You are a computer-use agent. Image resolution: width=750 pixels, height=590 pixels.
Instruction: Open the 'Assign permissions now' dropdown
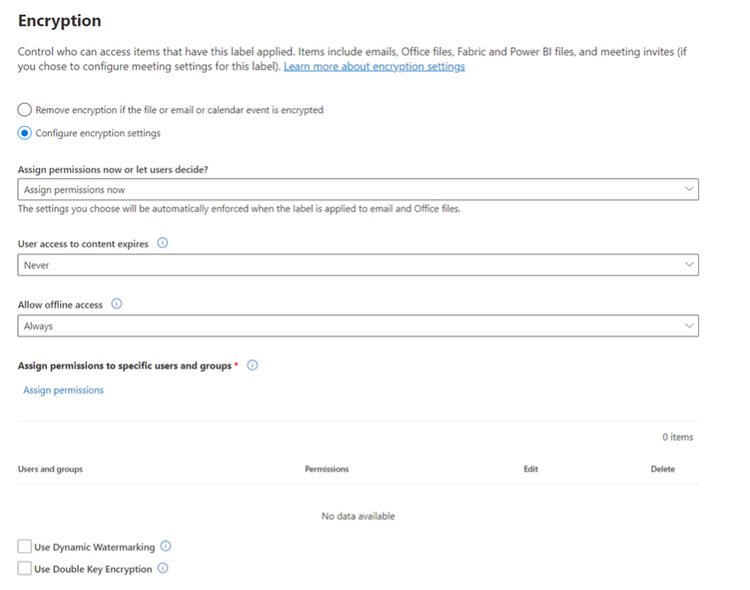click(358, 189)
